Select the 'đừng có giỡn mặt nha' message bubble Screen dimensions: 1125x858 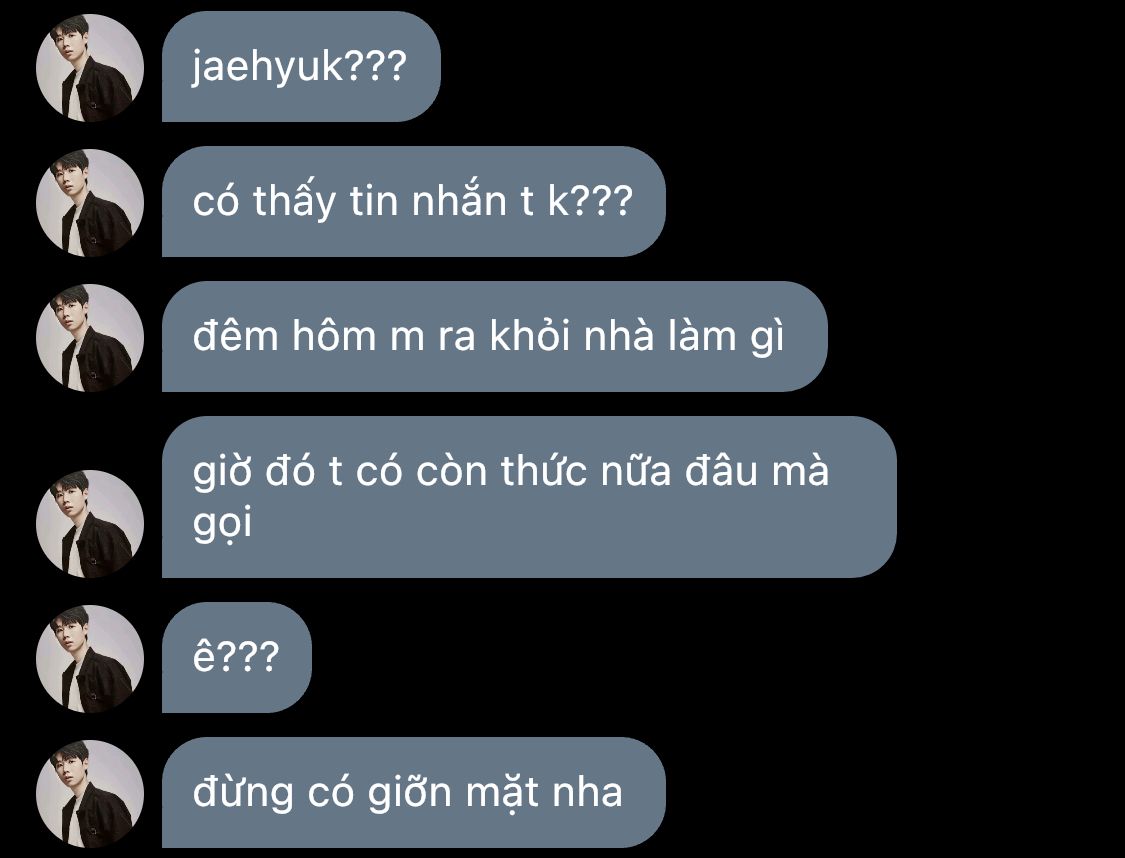coord(414,792)
